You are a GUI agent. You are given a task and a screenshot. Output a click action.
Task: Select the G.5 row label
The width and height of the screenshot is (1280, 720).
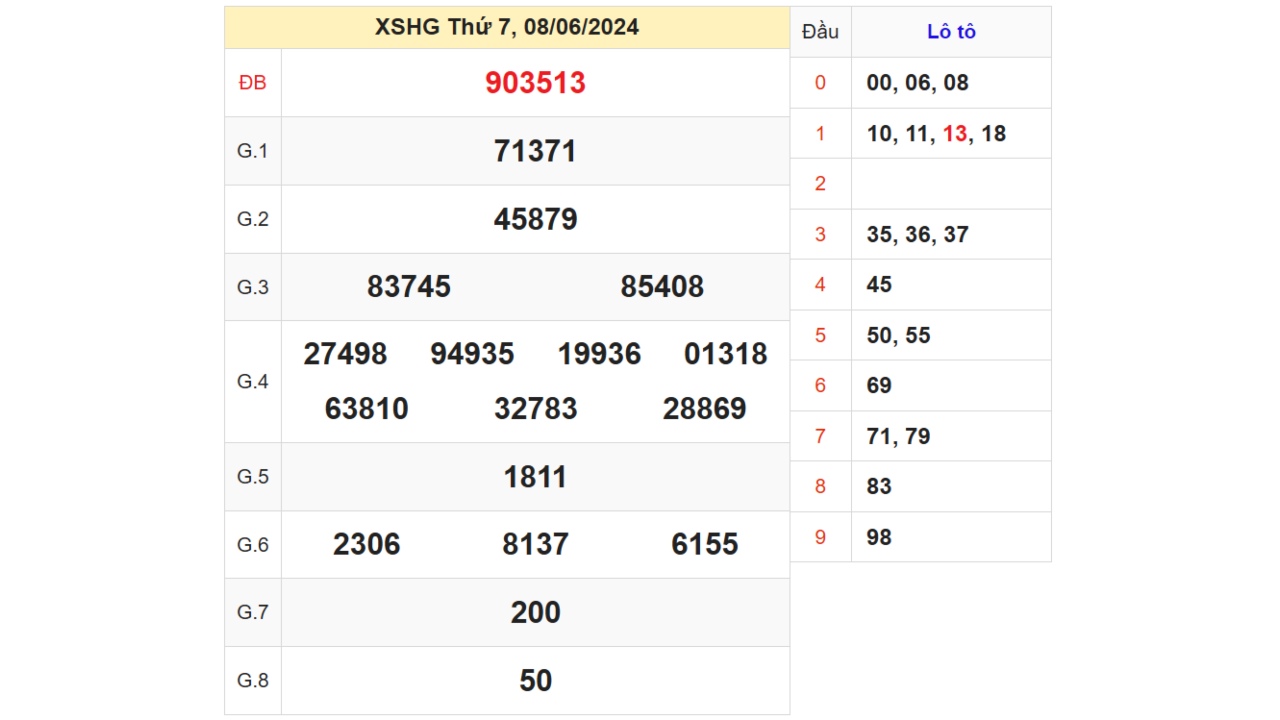pyautogui.click(x=253, y=477)
